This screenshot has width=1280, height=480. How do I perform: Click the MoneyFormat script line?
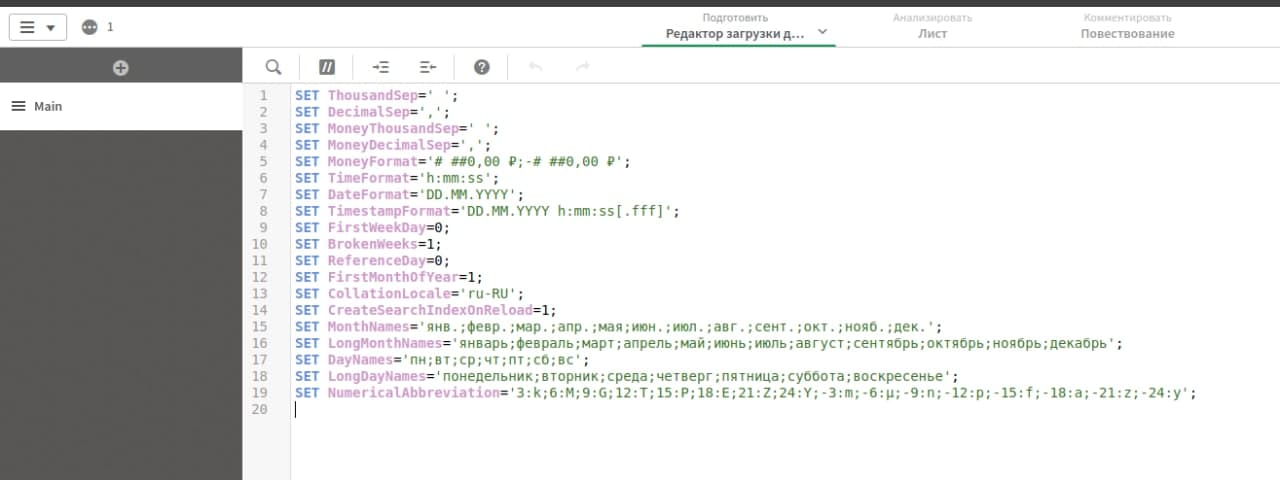coord(463,162)
